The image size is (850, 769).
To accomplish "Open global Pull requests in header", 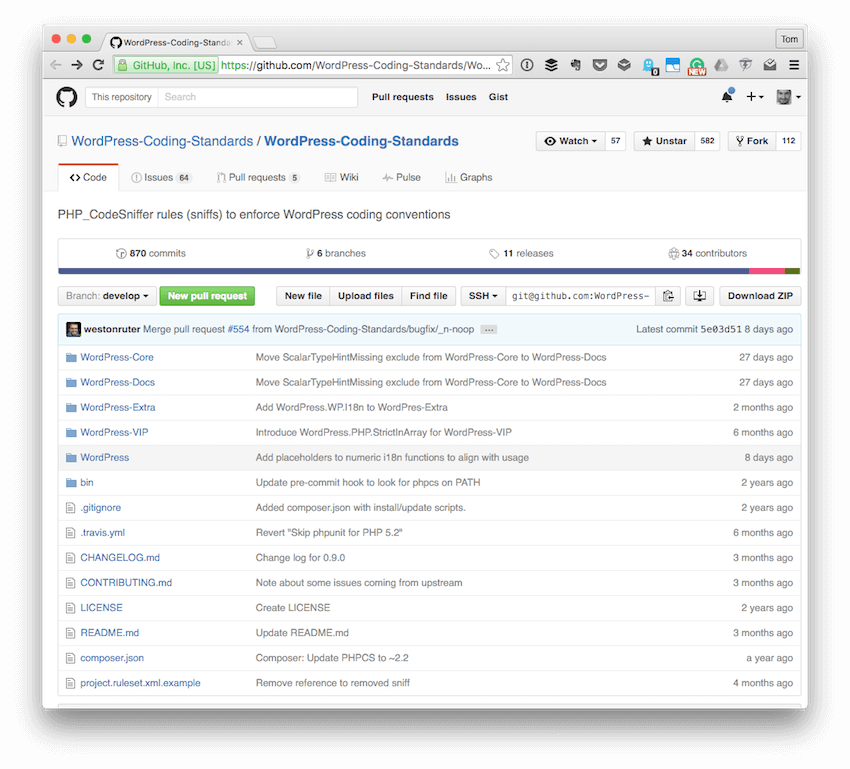I will coord(403,97).
